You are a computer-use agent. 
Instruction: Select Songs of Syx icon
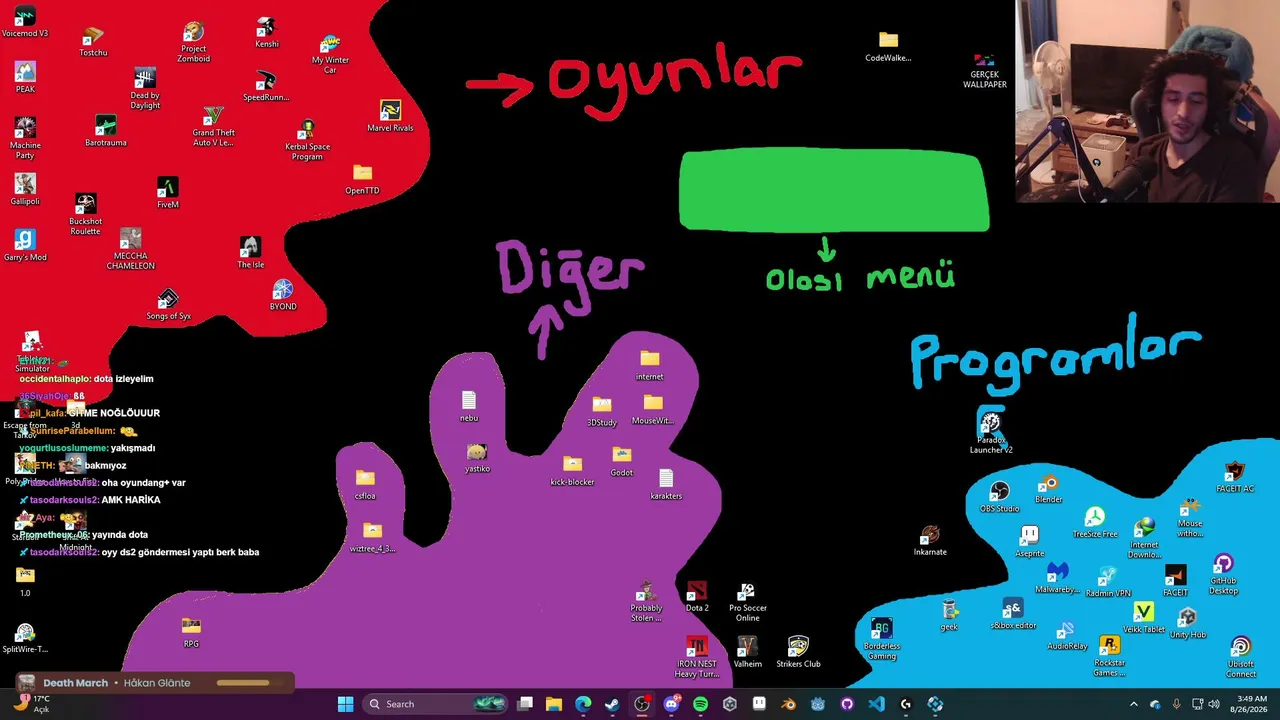point(168,305)
